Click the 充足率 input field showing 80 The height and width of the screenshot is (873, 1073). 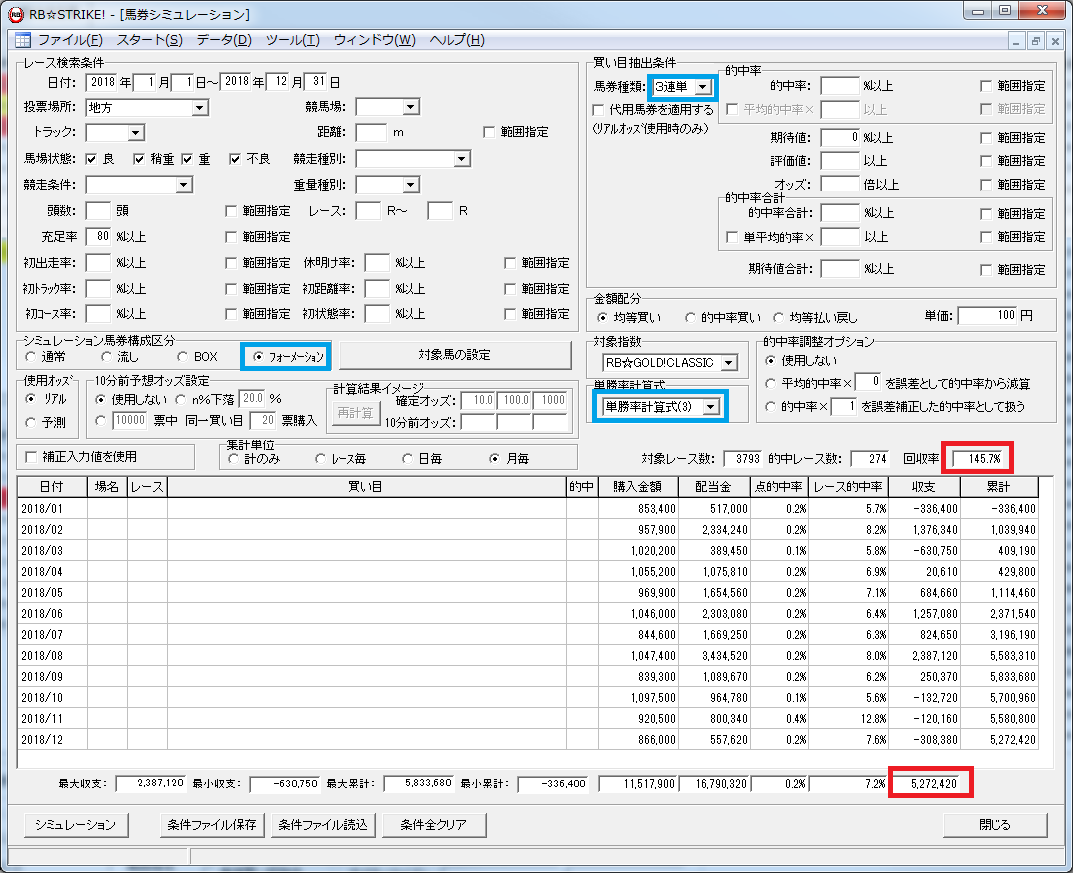[x=98, y=237]
